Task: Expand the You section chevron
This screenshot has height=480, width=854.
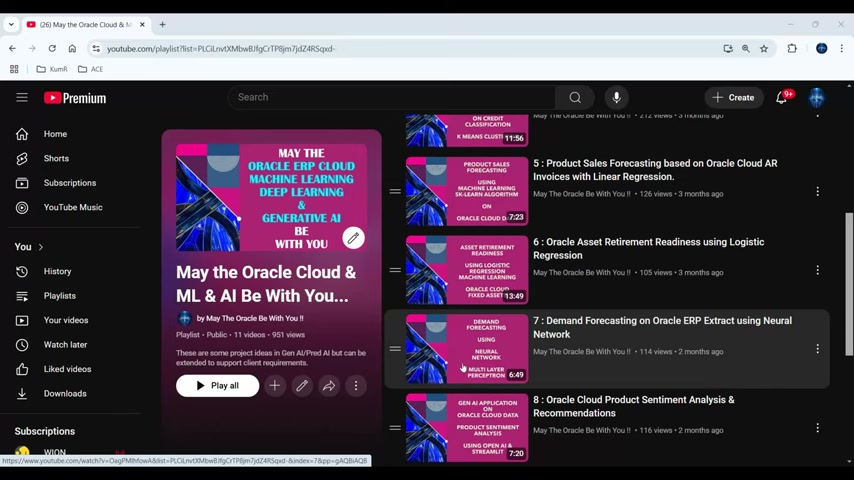Action: coord(40,247)
